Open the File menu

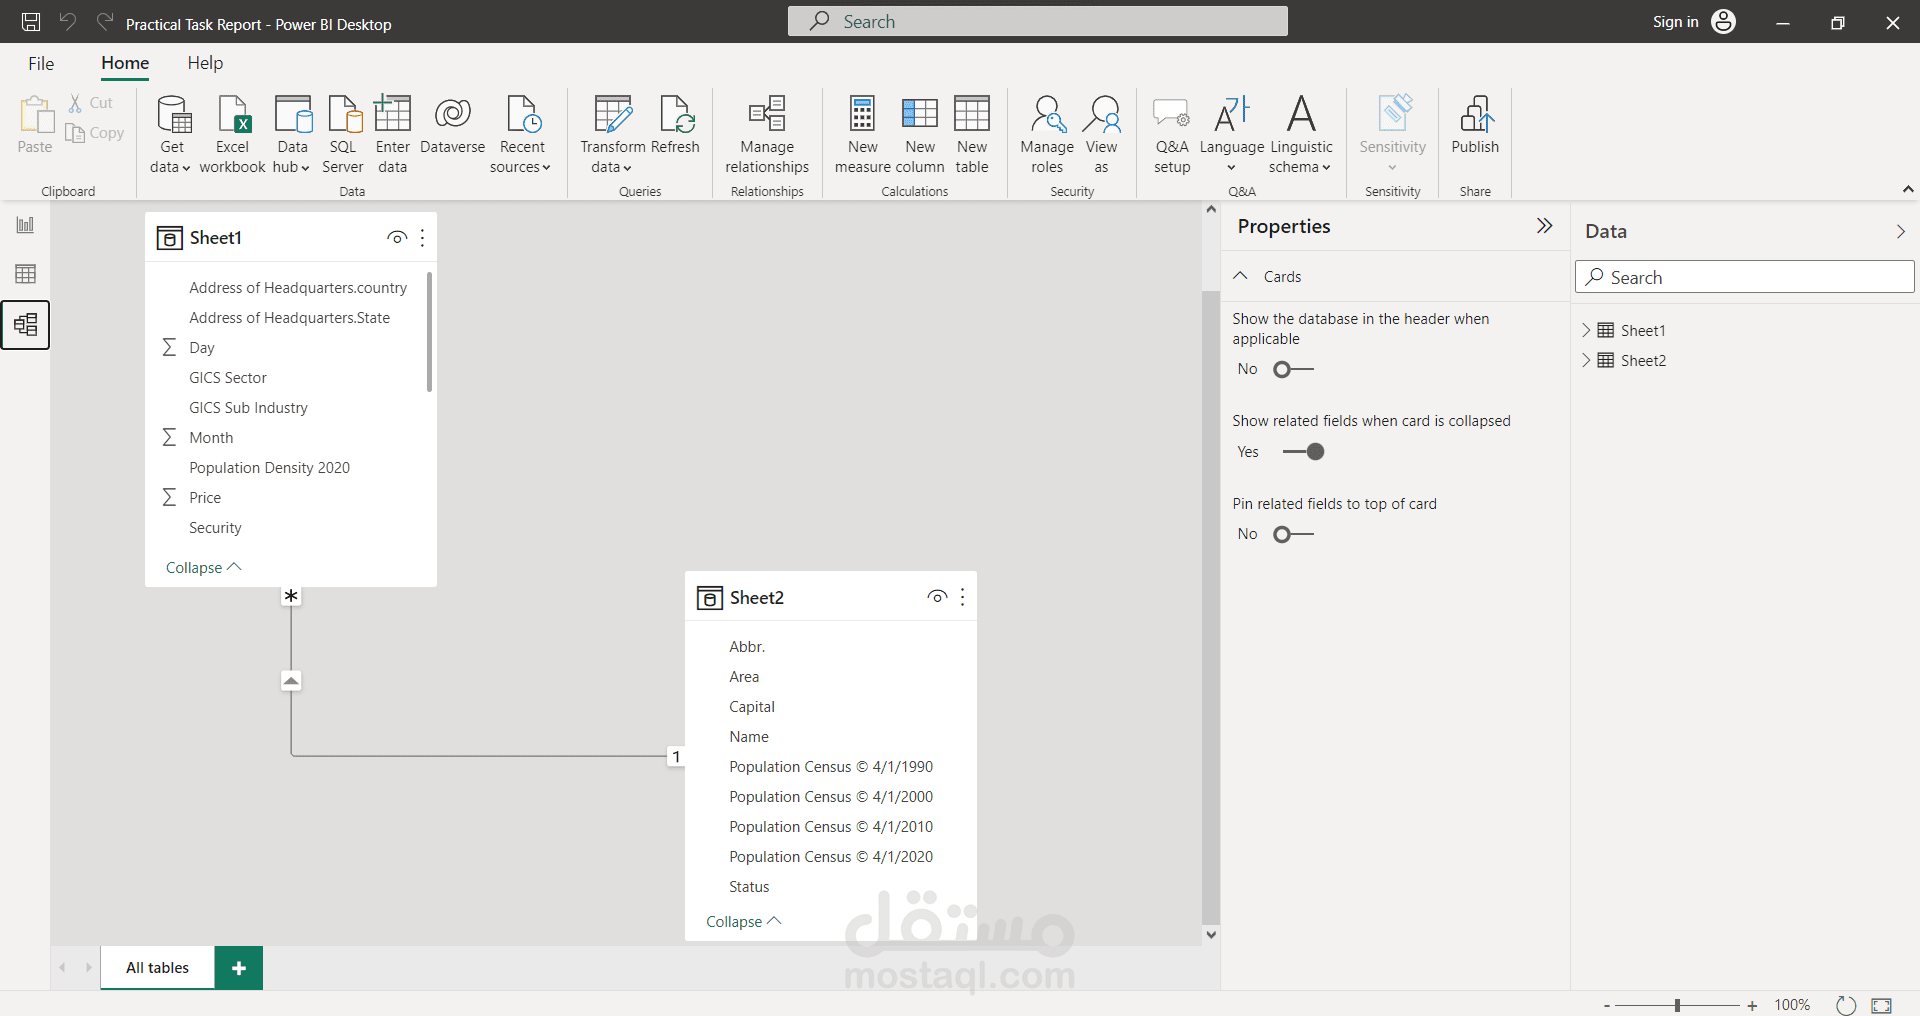(41, 63)
